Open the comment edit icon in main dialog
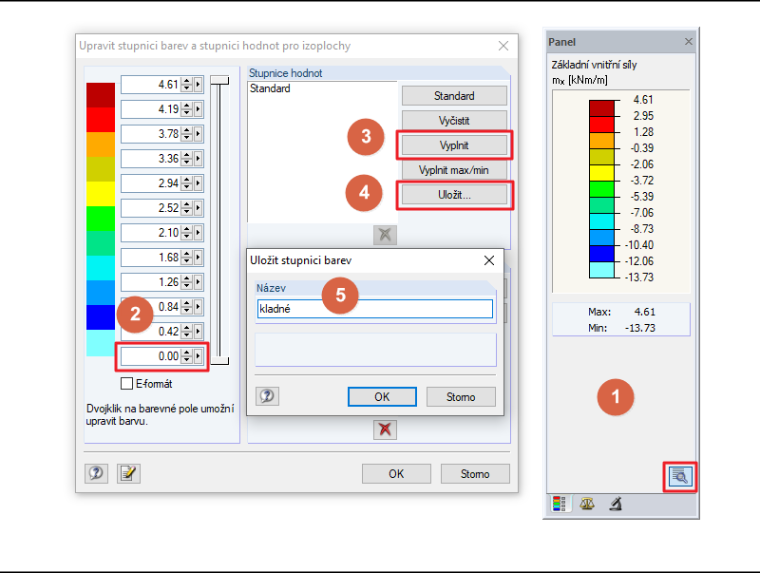 pyautogui.click(x=129, y=473)
